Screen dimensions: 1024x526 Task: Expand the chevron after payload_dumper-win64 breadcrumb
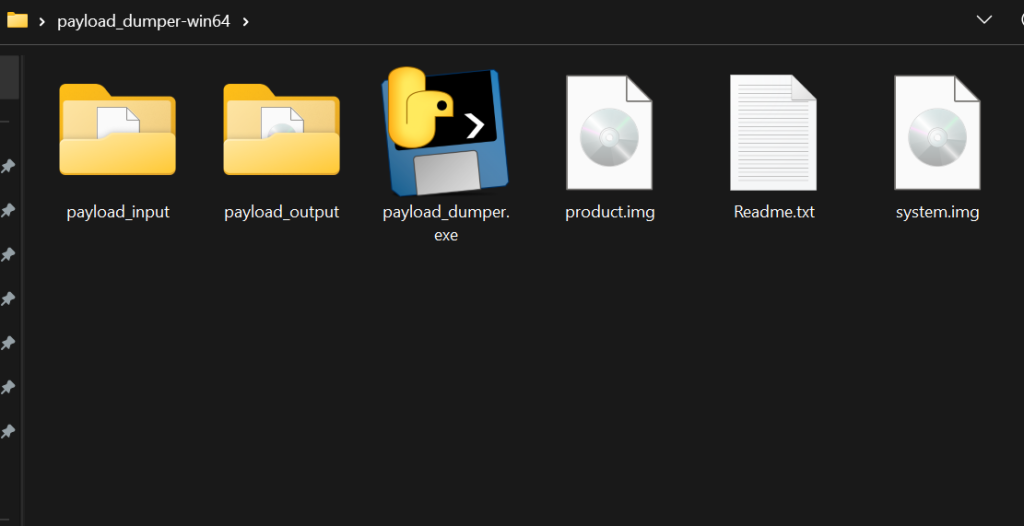[x=245, y=21]
